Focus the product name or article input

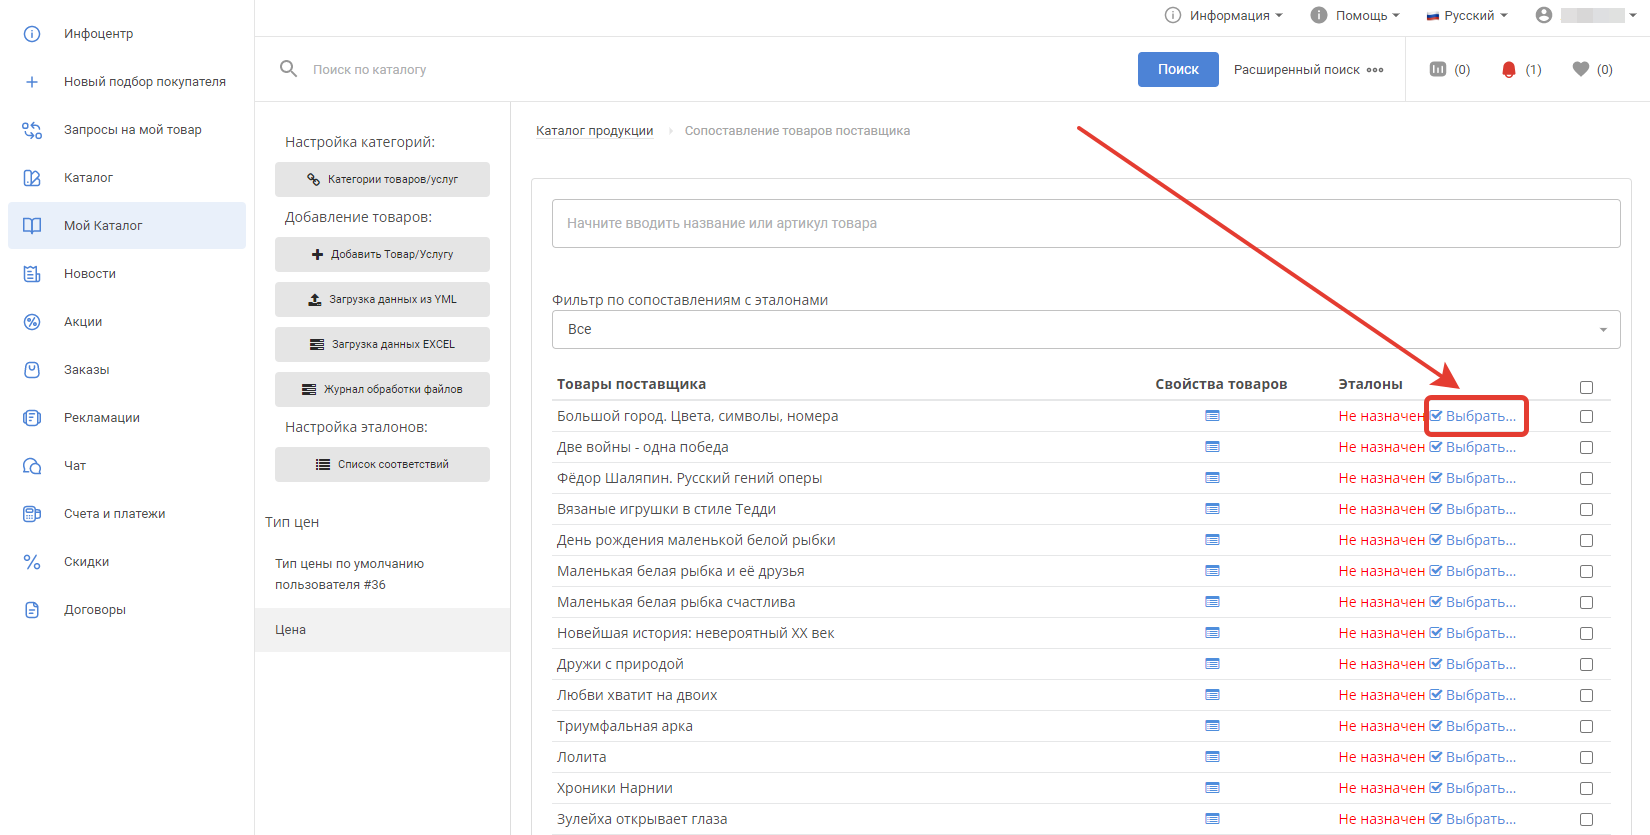[1085, 223]
